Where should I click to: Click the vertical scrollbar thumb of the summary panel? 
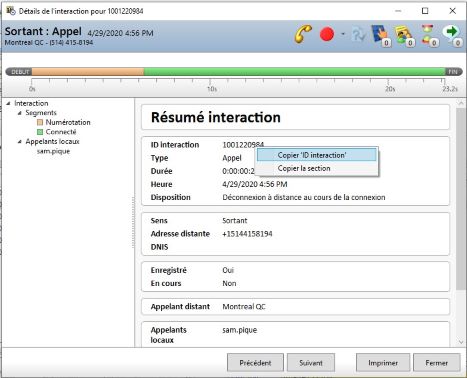pyautogui.click(x=461, y=199)
